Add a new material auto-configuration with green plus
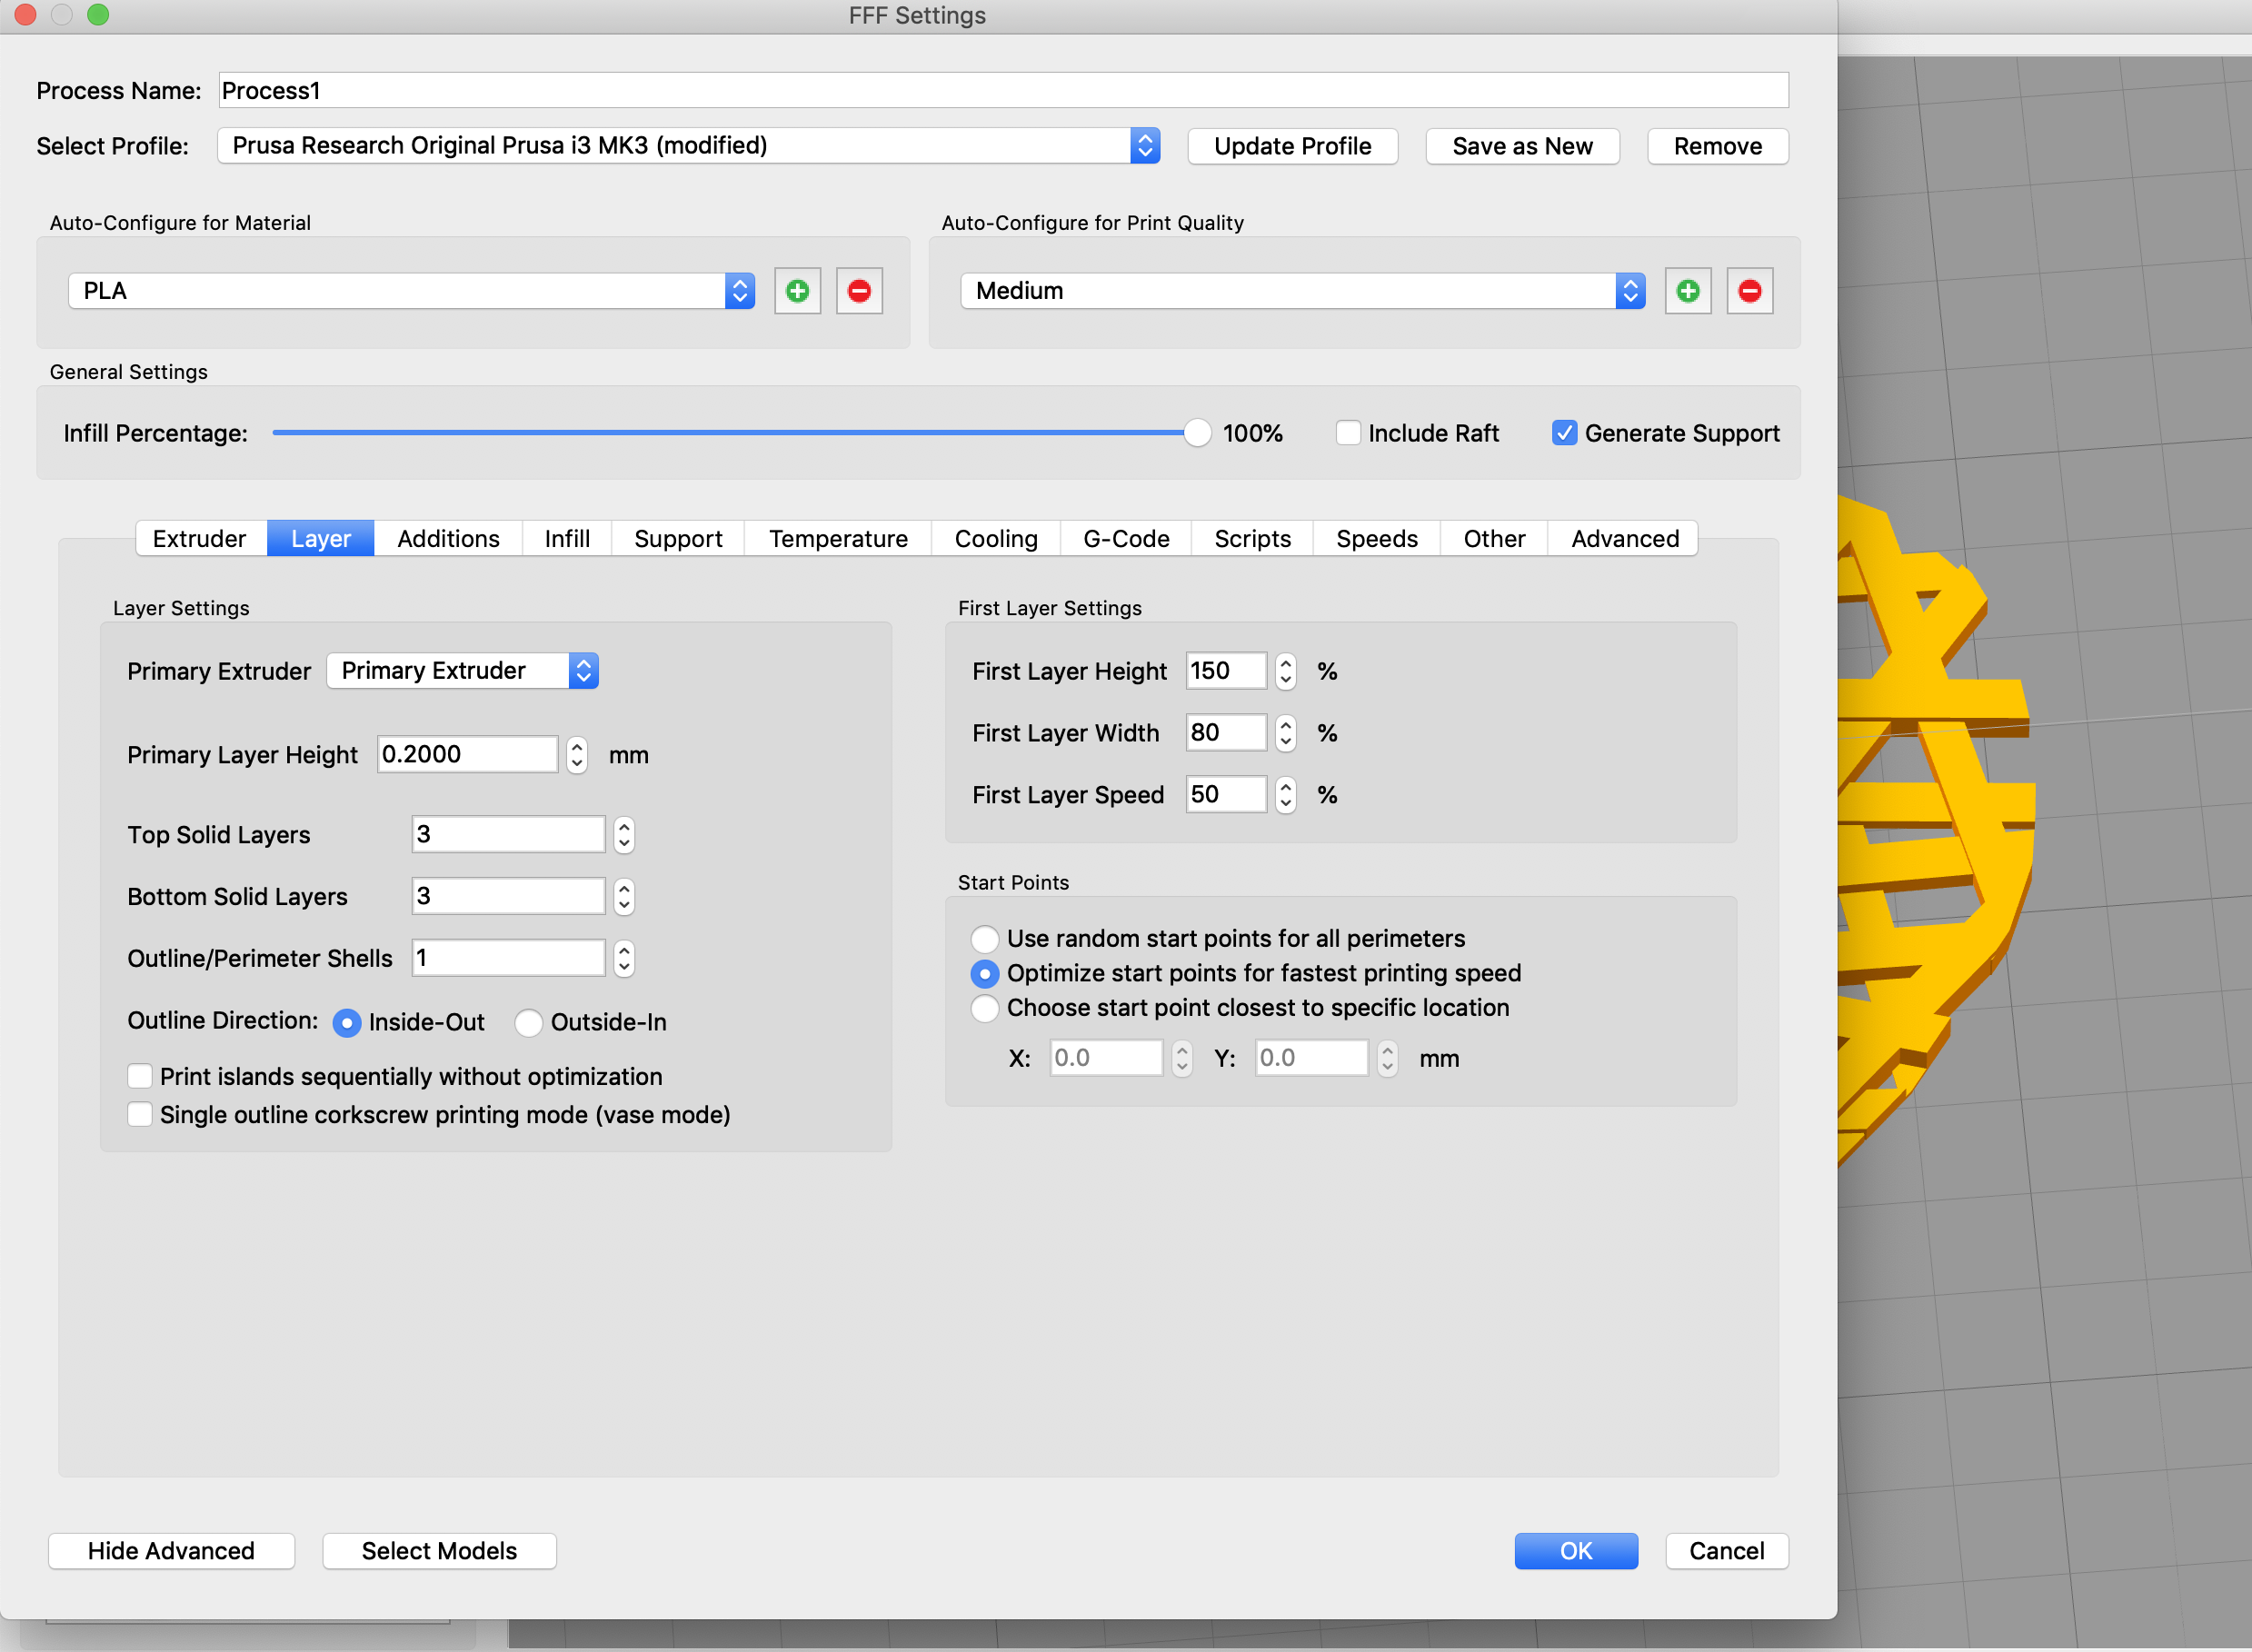 point(797,291)
